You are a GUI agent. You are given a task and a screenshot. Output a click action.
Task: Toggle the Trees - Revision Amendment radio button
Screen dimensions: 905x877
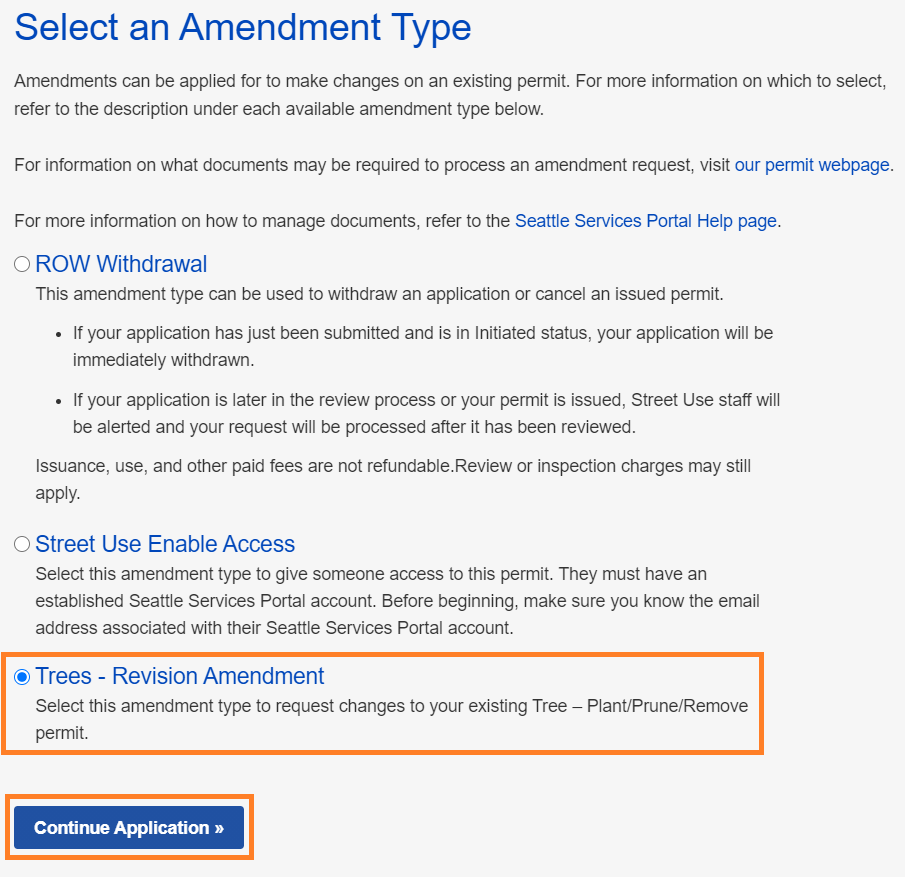click(22, 677)
